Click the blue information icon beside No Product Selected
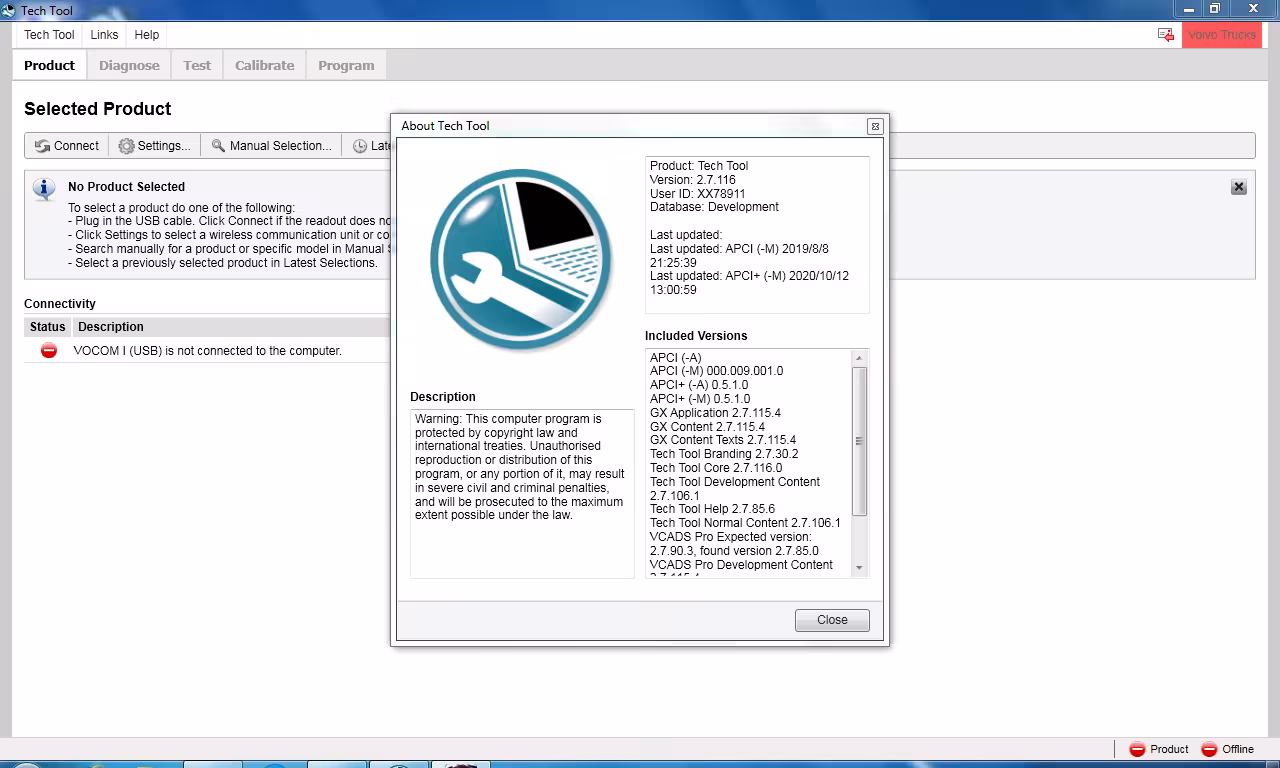This screenshot has height=768, width=1280. pyautogui.click(x=44, y=189)
